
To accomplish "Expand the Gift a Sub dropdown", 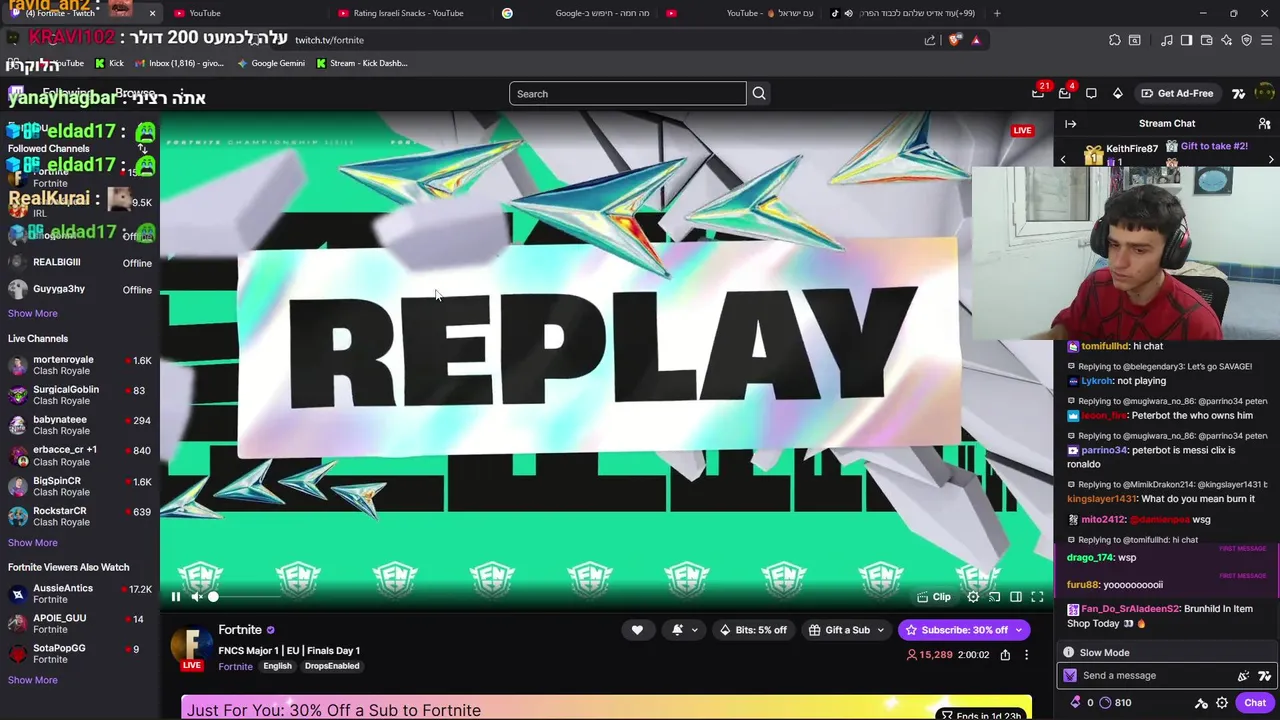I will 846,630.
